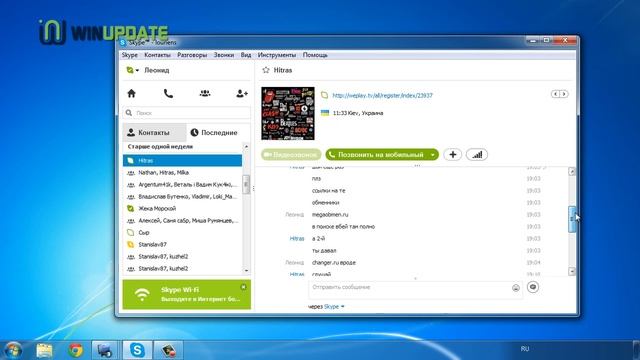640x360 pixels.
Task: Open the Вид menu
Action: [246, 55]
